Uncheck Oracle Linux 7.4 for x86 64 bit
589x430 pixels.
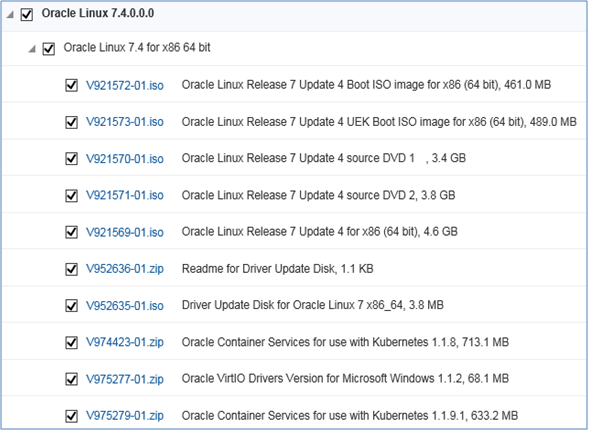point(49,49)
